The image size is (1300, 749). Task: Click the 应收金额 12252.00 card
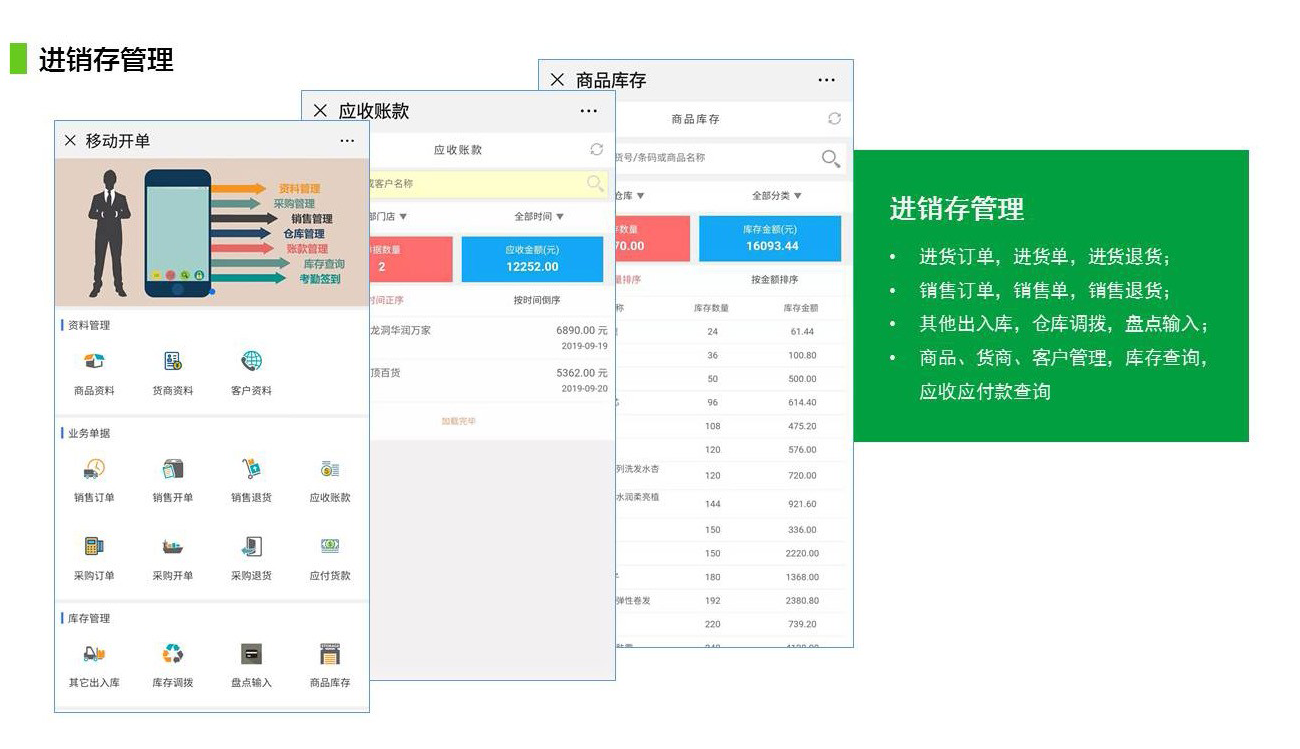click(x=532, y=259)
